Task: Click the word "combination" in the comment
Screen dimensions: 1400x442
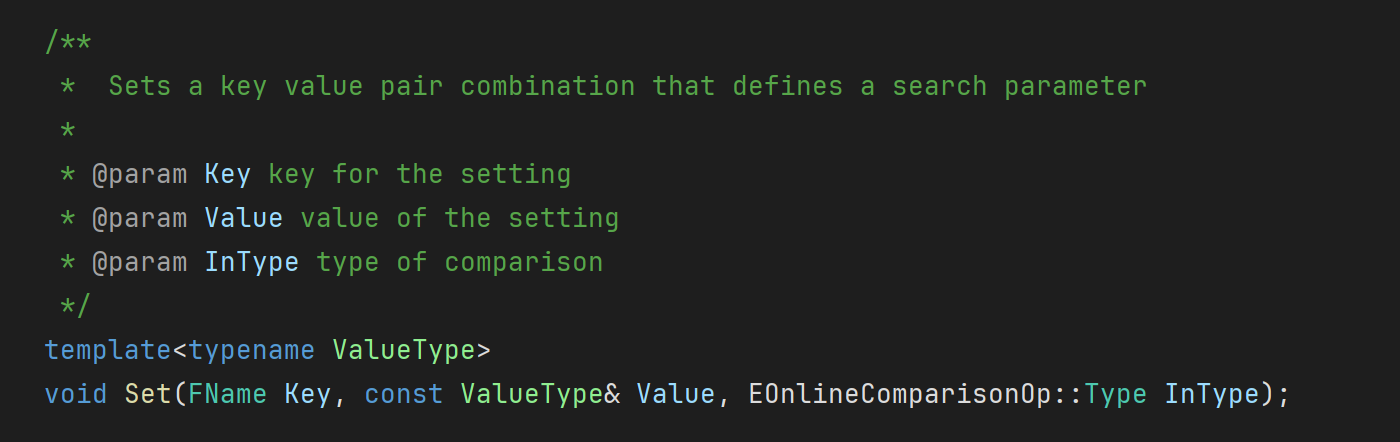Action: click(x=548, y=86)
